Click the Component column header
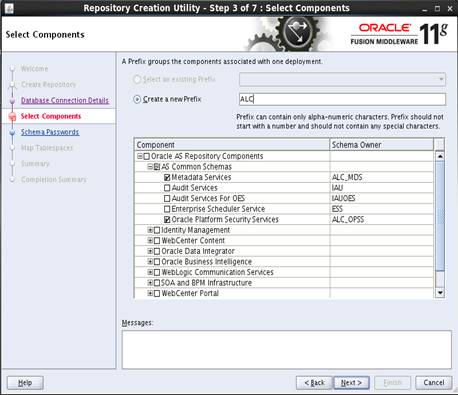 232,145
